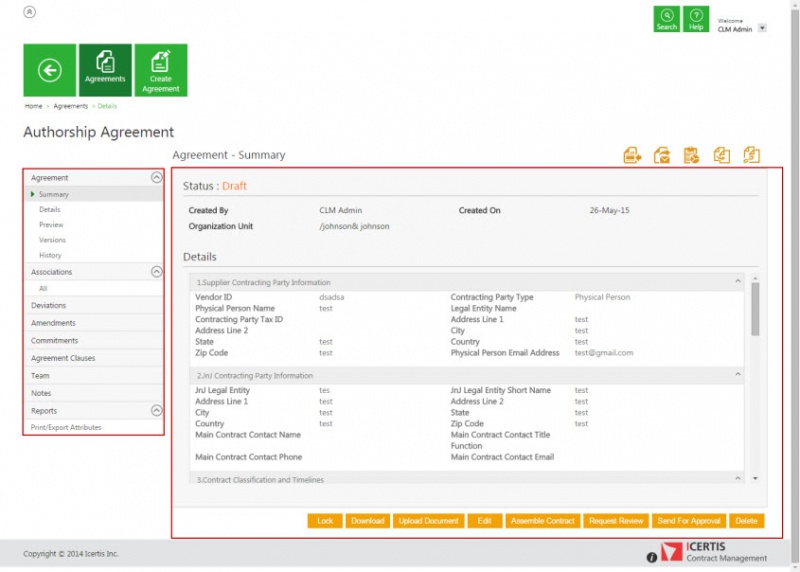
Task: Click the first orange document icon with left arrow
Action: (632, 155)
